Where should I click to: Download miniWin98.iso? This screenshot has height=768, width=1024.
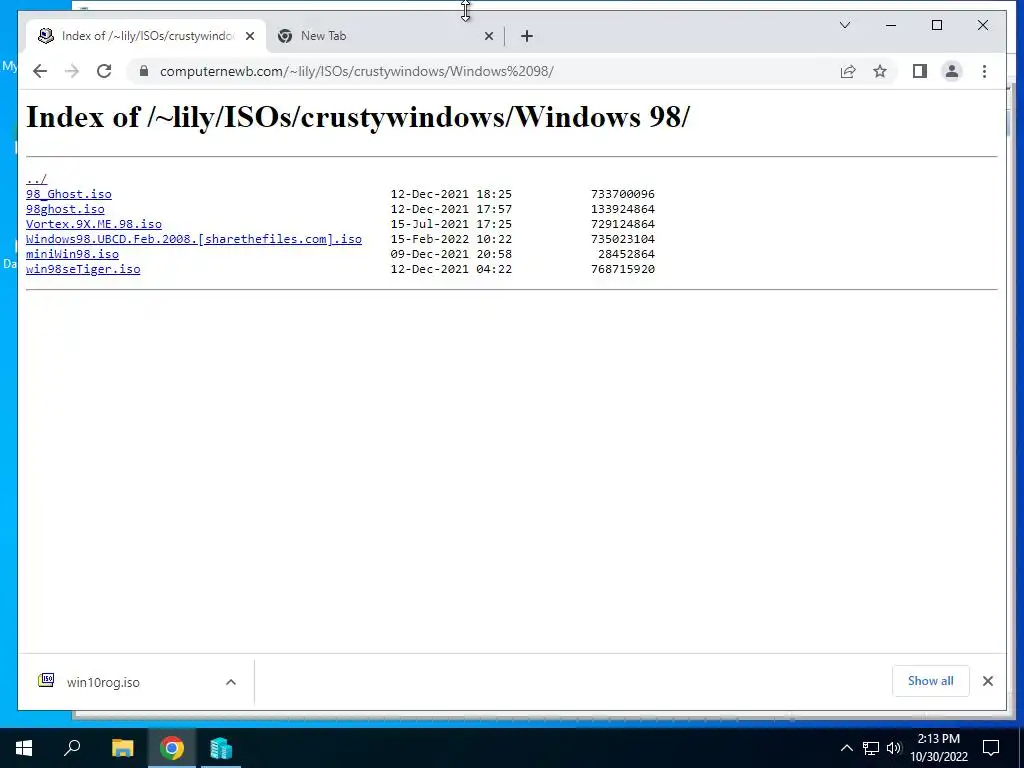(72, 254)
